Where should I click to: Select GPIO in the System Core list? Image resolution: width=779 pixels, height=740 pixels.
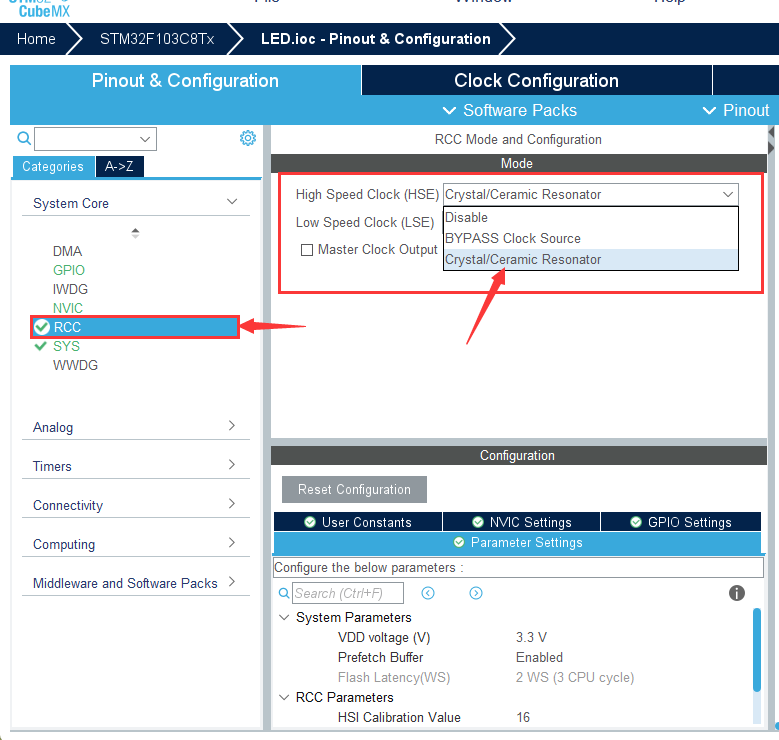(69, 270)
